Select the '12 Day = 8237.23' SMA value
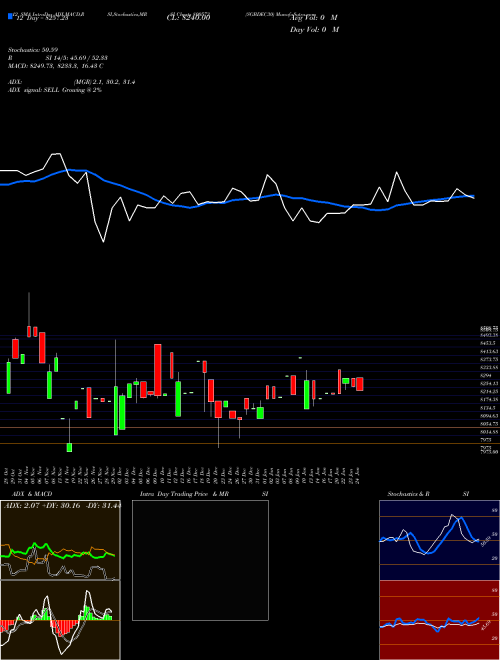Screen dimensions: 500x660 pos(43,19)
